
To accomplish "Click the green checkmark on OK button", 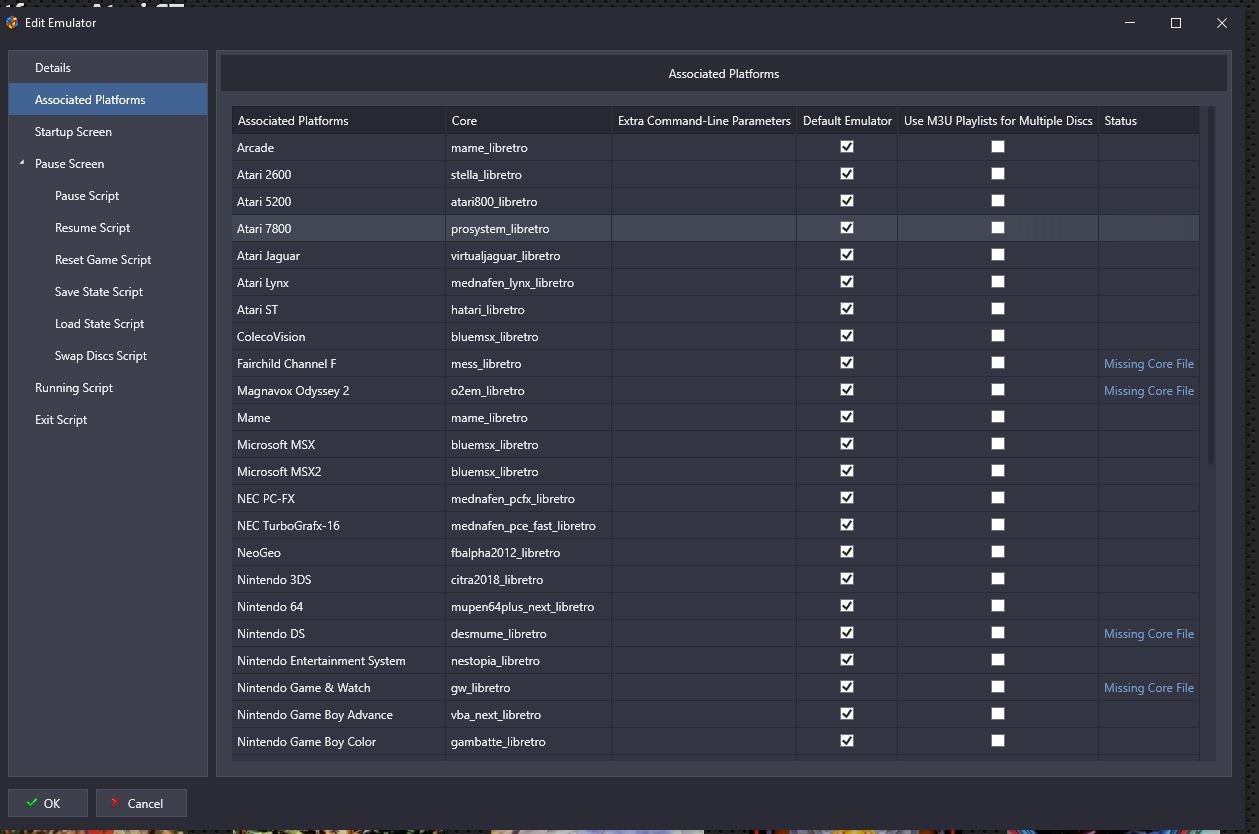I will (x=32, y=803).
